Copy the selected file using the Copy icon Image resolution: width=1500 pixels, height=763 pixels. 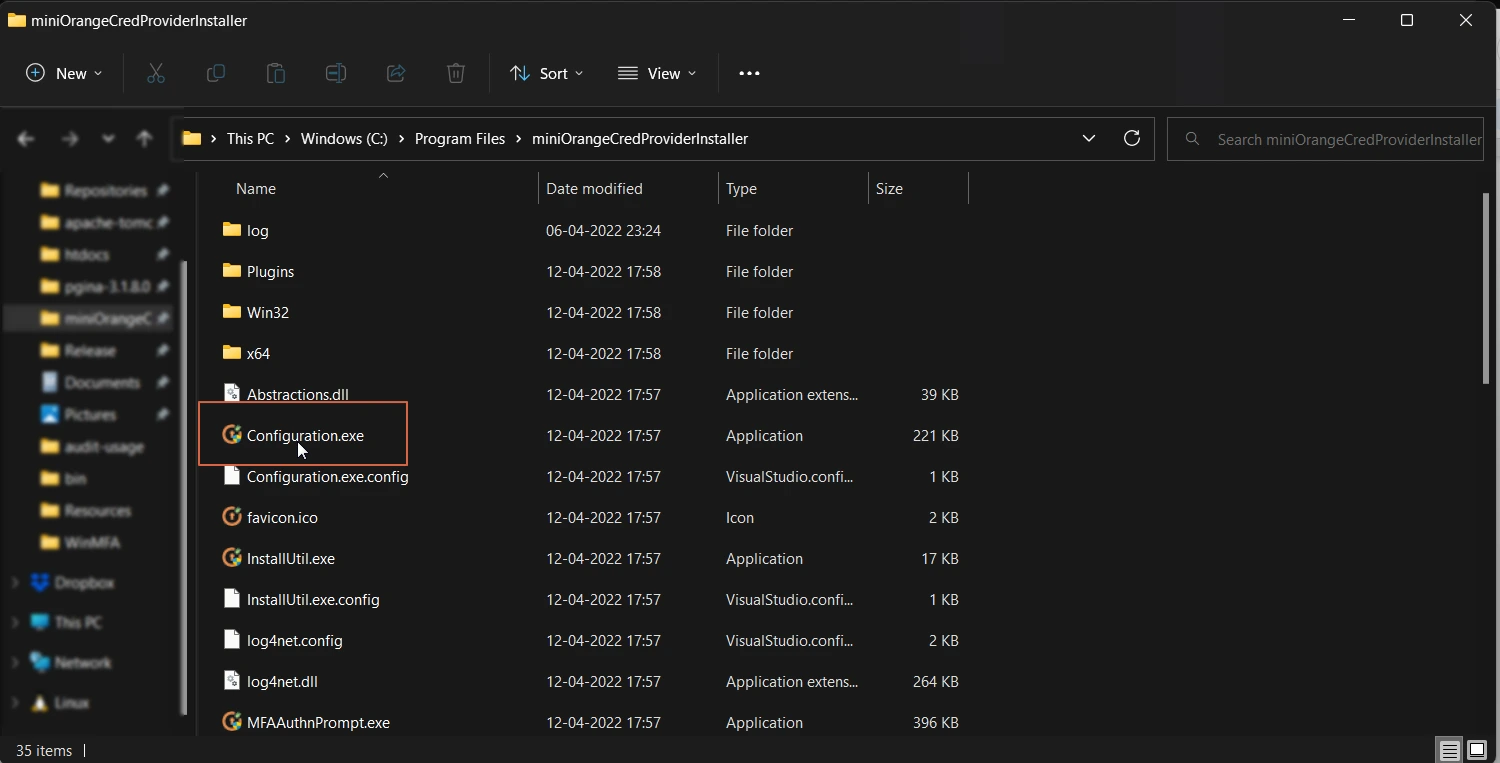pos(215,73)
